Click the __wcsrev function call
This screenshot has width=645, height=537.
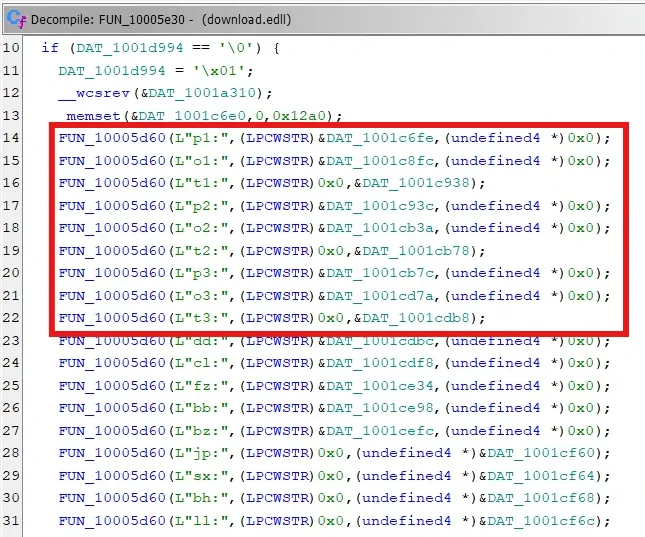(x=94, y=93)
